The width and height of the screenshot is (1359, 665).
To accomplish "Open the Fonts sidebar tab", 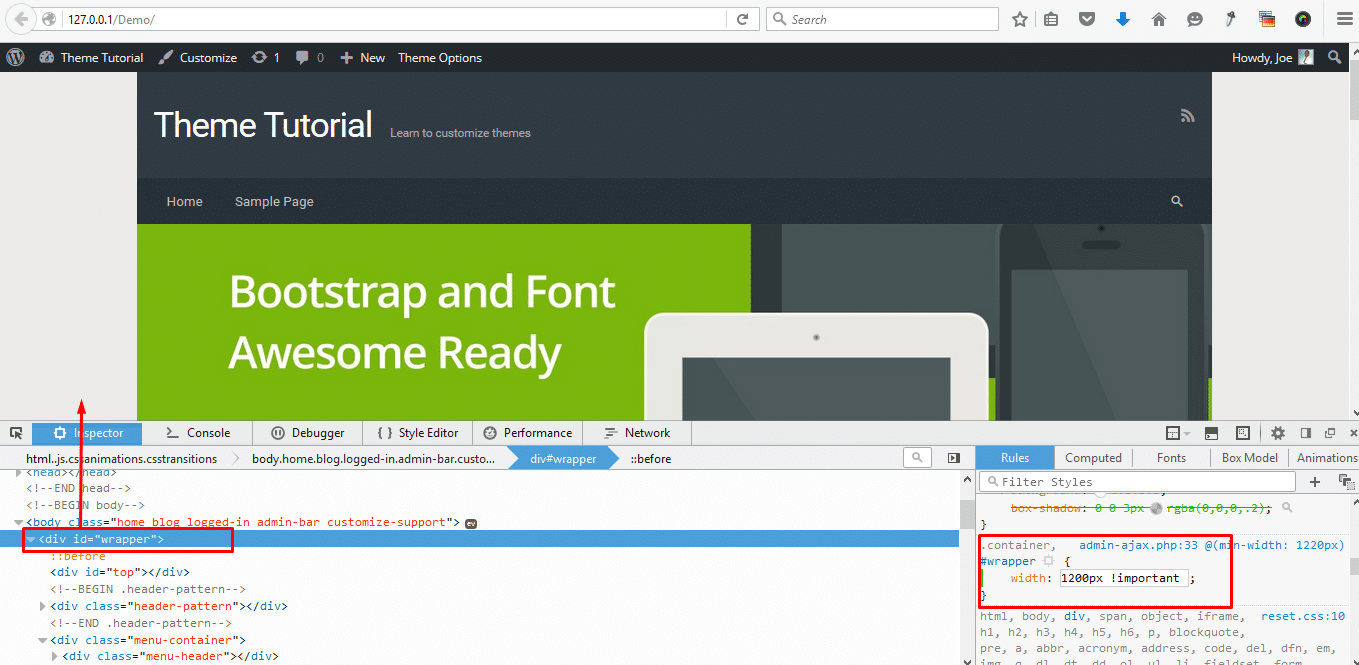I will [x=1171, y=458].
